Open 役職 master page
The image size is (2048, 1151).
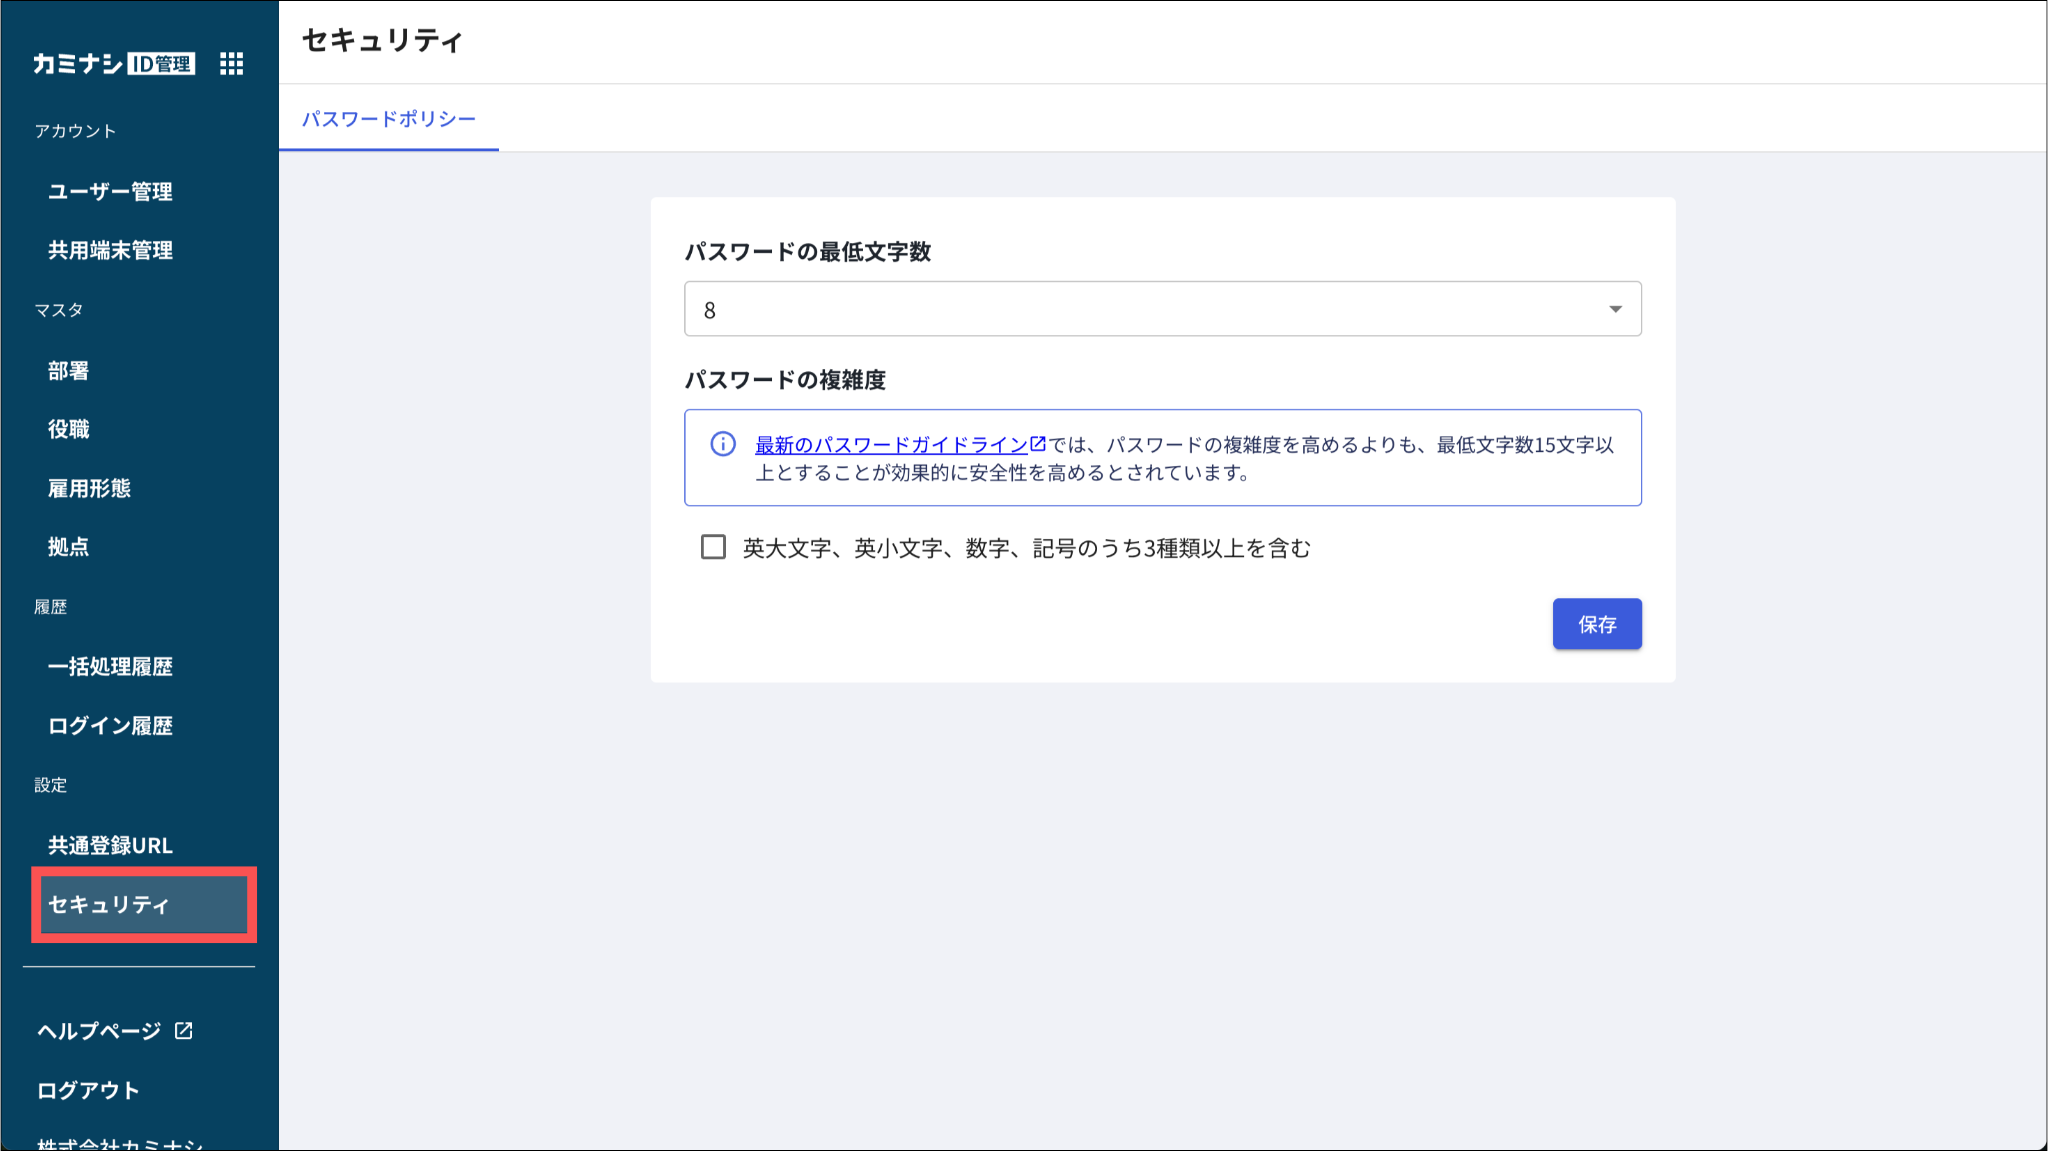coord(68,429)
